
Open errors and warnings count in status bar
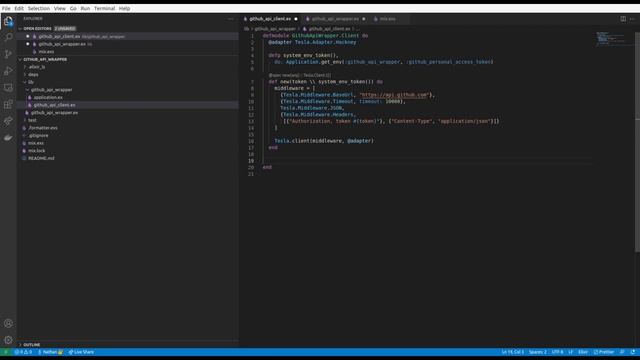pos(23,352)
